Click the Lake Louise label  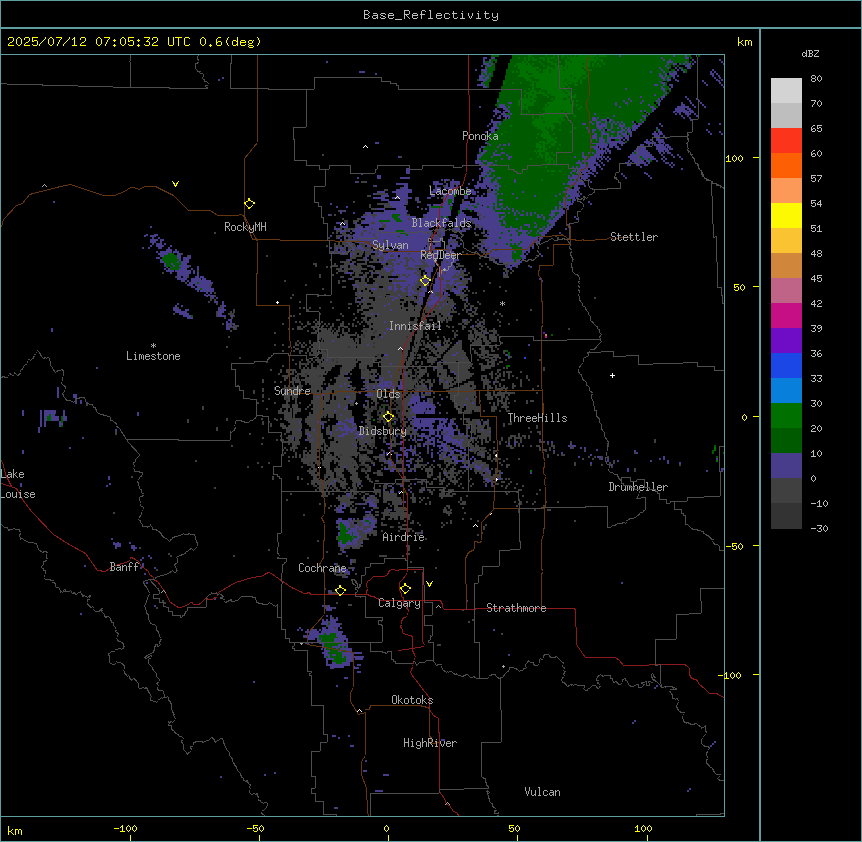(18, 484)
